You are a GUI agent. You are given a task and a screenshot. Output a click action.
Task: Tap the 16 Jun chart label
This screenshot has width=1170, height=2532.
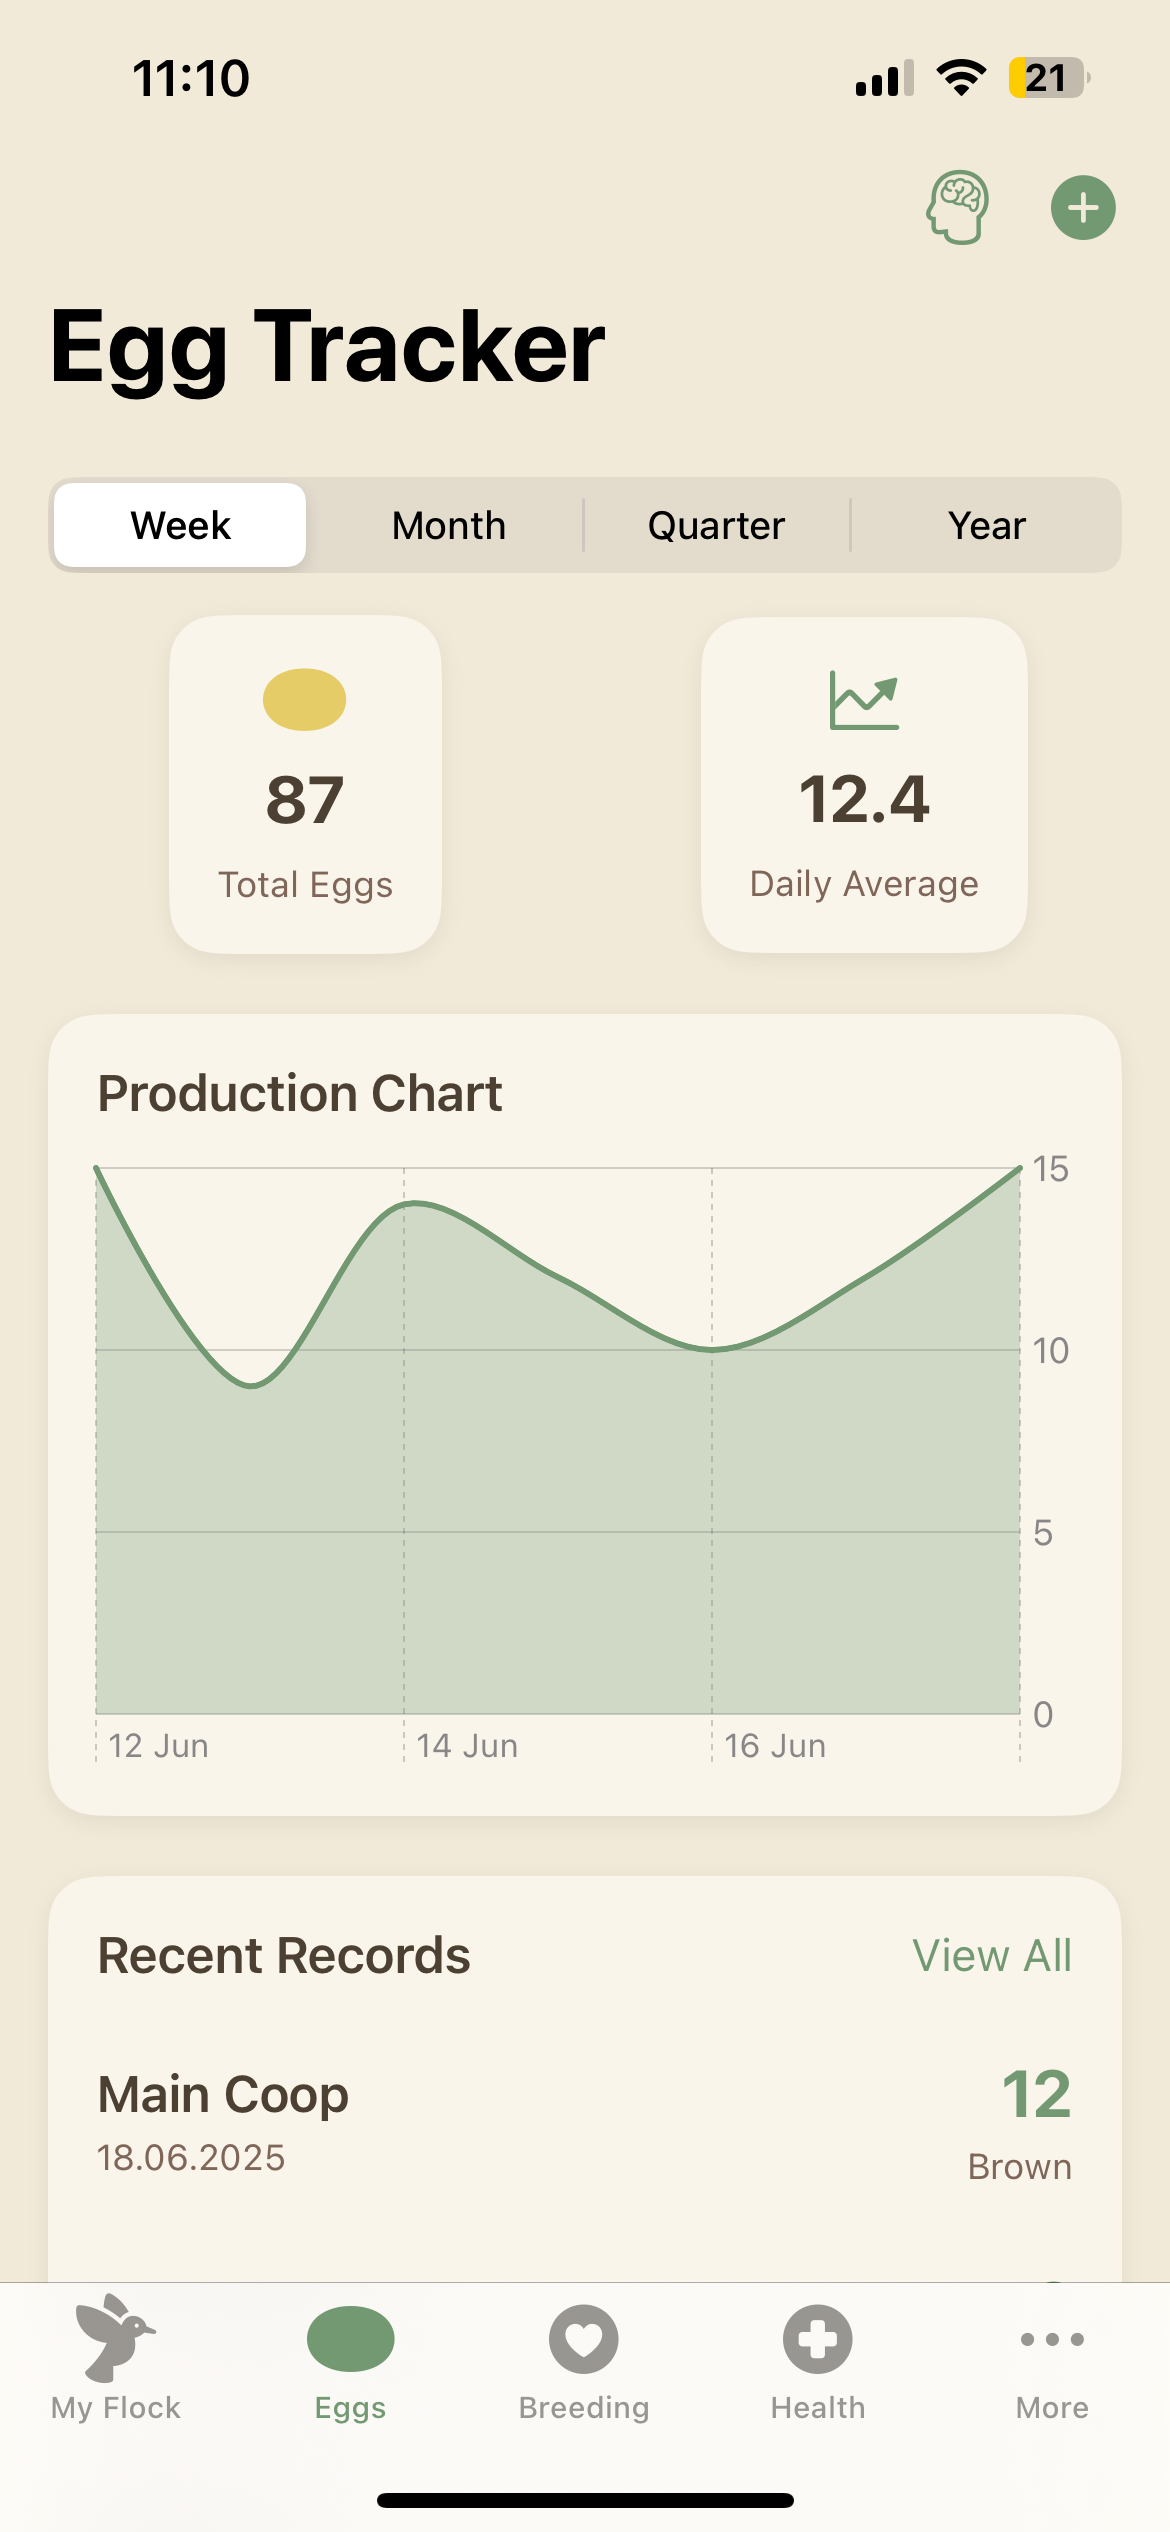pyautogui.click(x=774, y=1746)
